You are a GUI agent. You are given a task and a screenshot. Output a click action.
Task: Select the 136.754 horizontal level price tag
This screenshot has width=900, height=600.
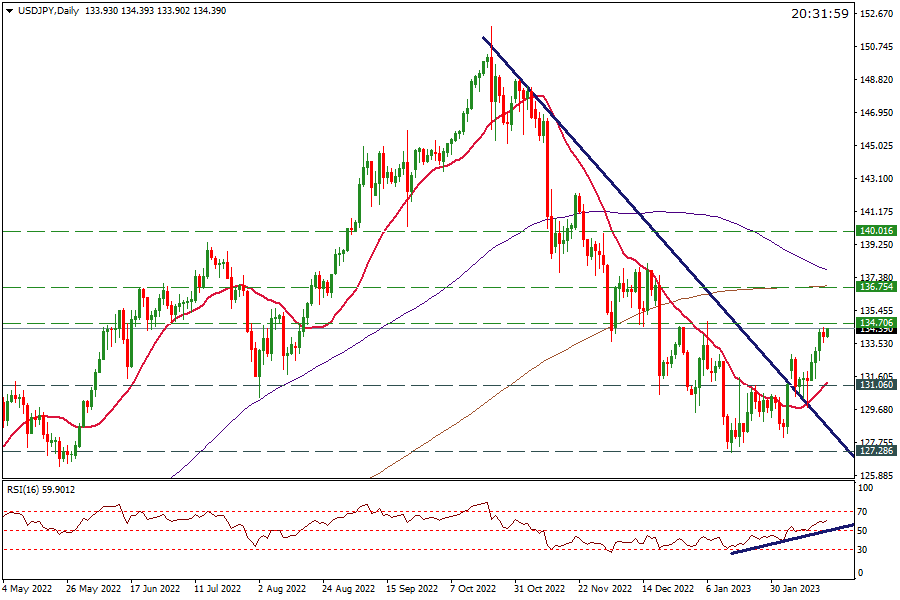[875, 287]
